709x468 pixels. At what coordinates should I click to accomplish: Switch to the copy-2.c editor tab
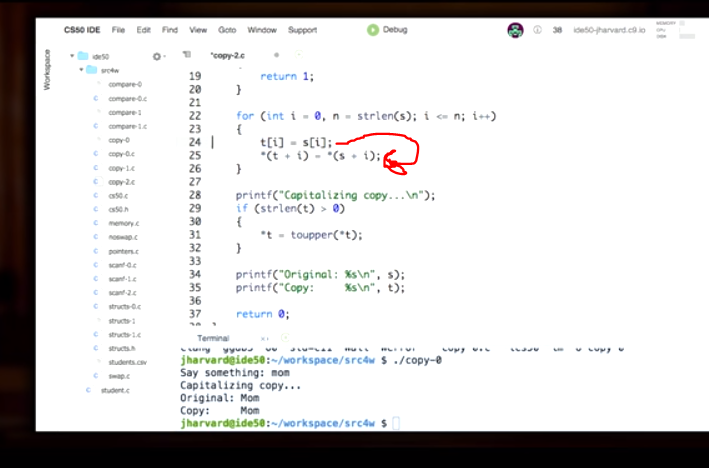tap(227, 56)
